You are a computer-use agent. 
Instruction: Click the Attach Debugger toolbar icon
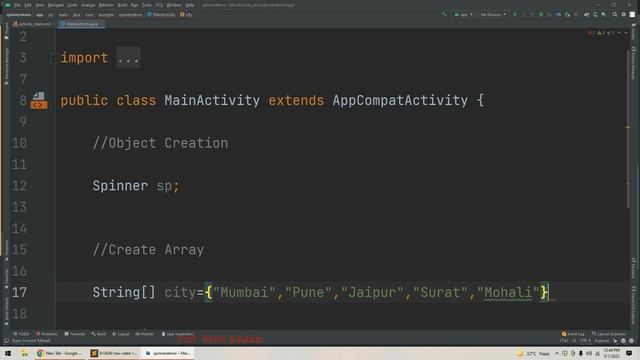click(567, 14)
